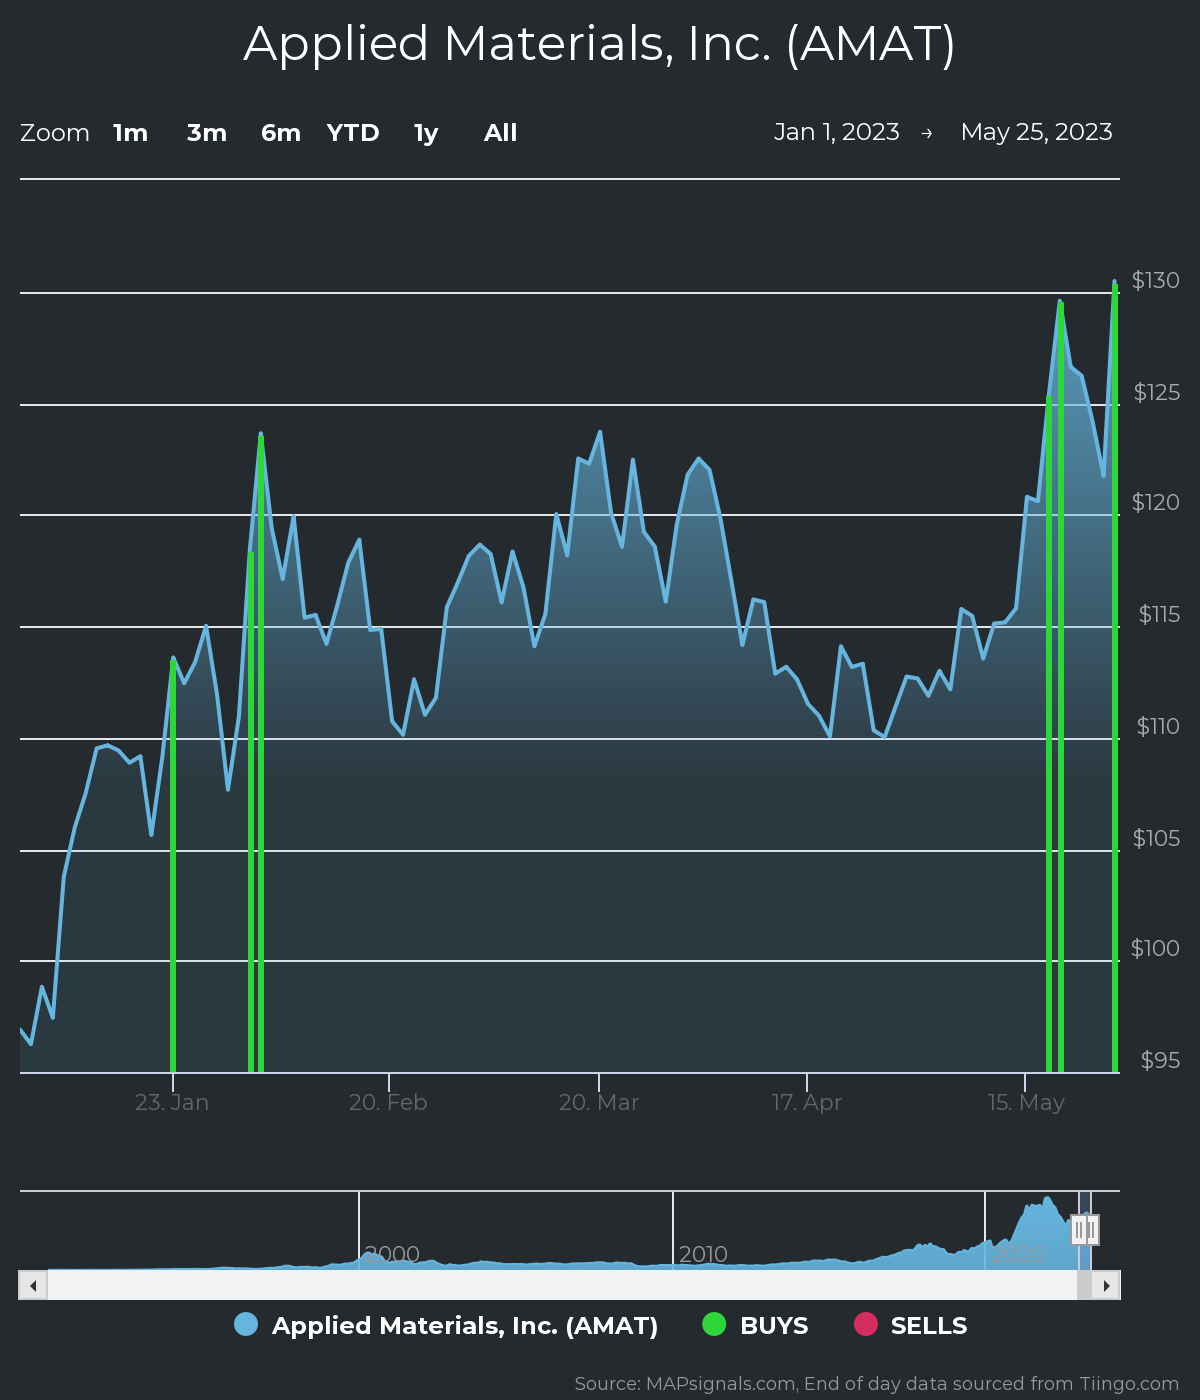Edit the start date Jan 1, 2023
Viewport: 1200px width, 1400px height.
coord(837,132)
